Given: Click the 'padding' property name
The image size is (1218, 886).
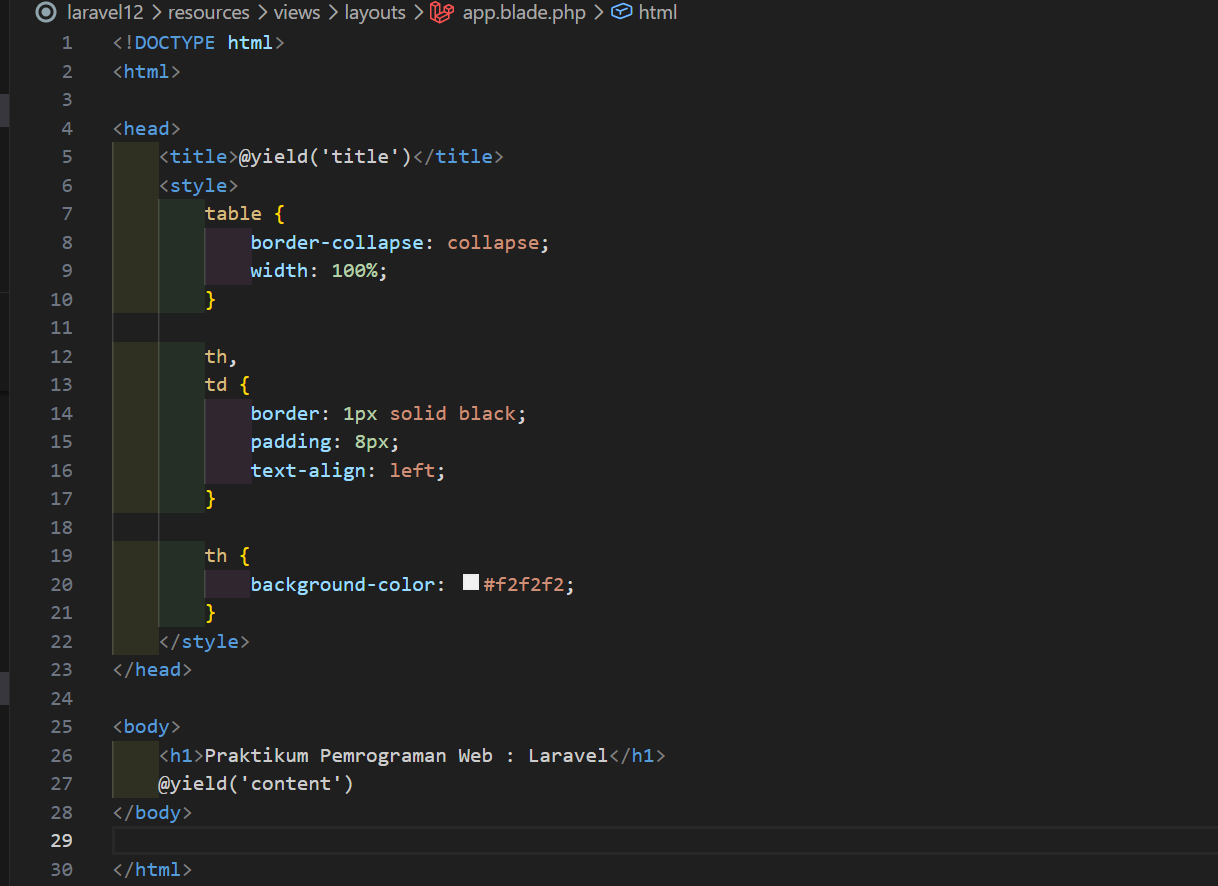Looking at the screenshot, I should (291, 442).
